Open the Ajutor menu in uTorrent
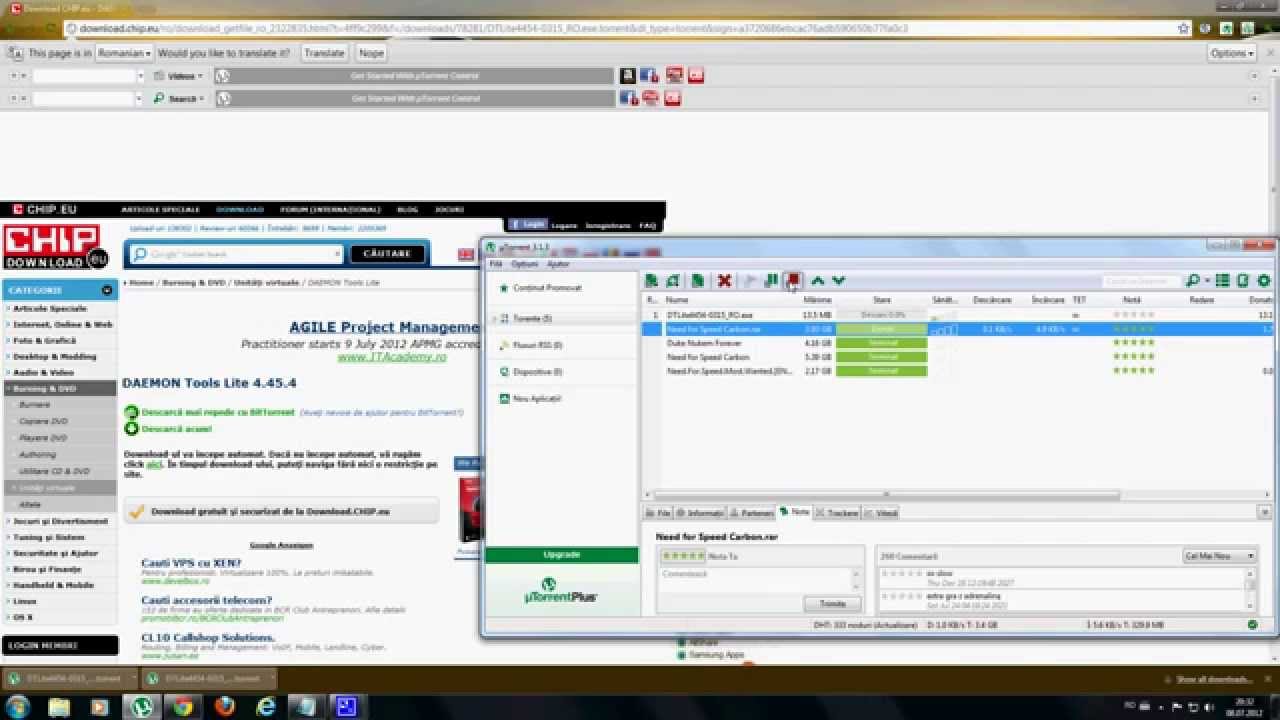The width and height of the screenshot is (1280, 720). coord(558,264)
